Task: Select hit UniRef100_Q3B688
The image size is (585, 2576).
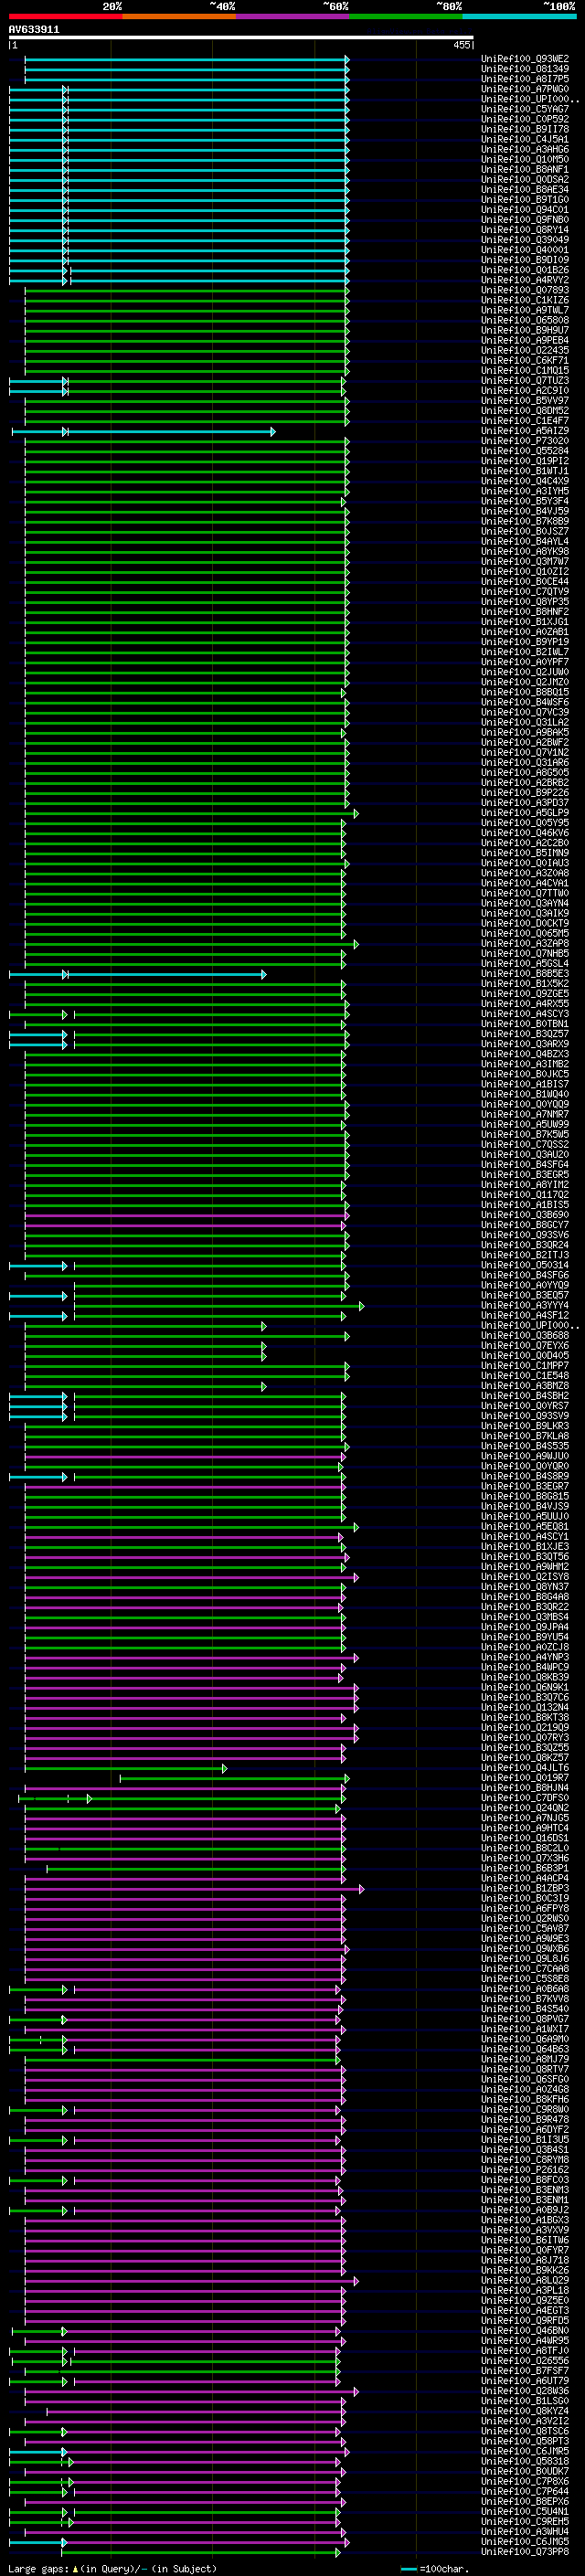Action: click(x=525, y=1335)
